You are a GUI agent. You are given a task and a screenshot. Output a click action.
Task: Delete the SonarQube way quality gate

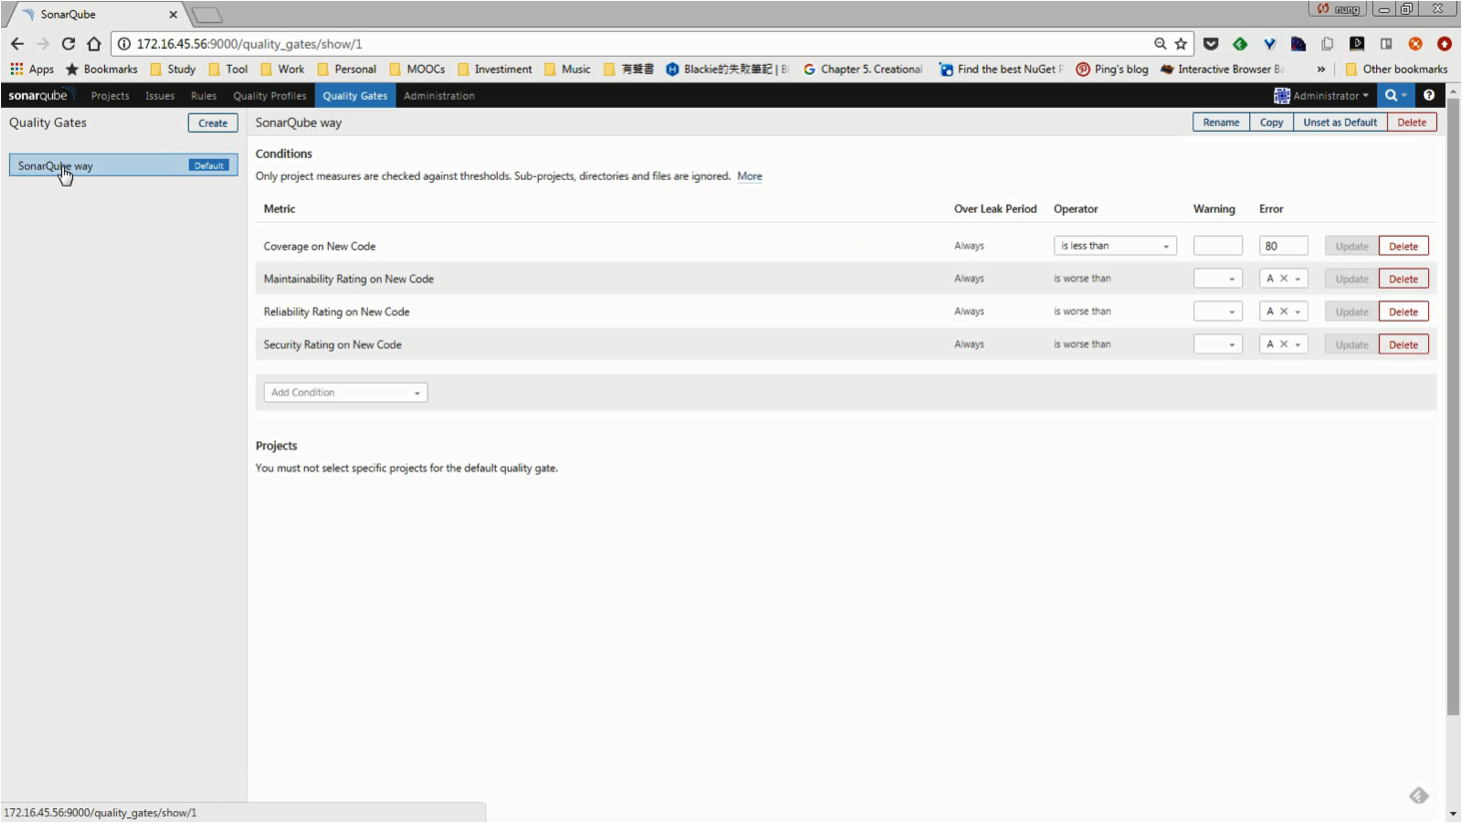[1412, 122]
